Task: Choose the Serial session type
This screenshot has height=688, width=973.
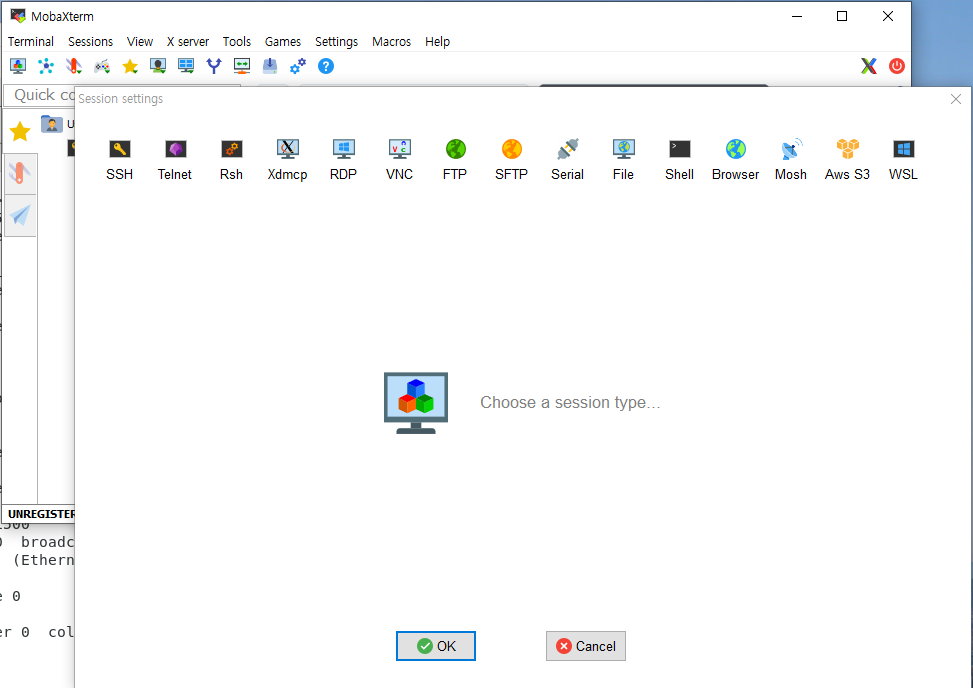Action: (567, 159)
